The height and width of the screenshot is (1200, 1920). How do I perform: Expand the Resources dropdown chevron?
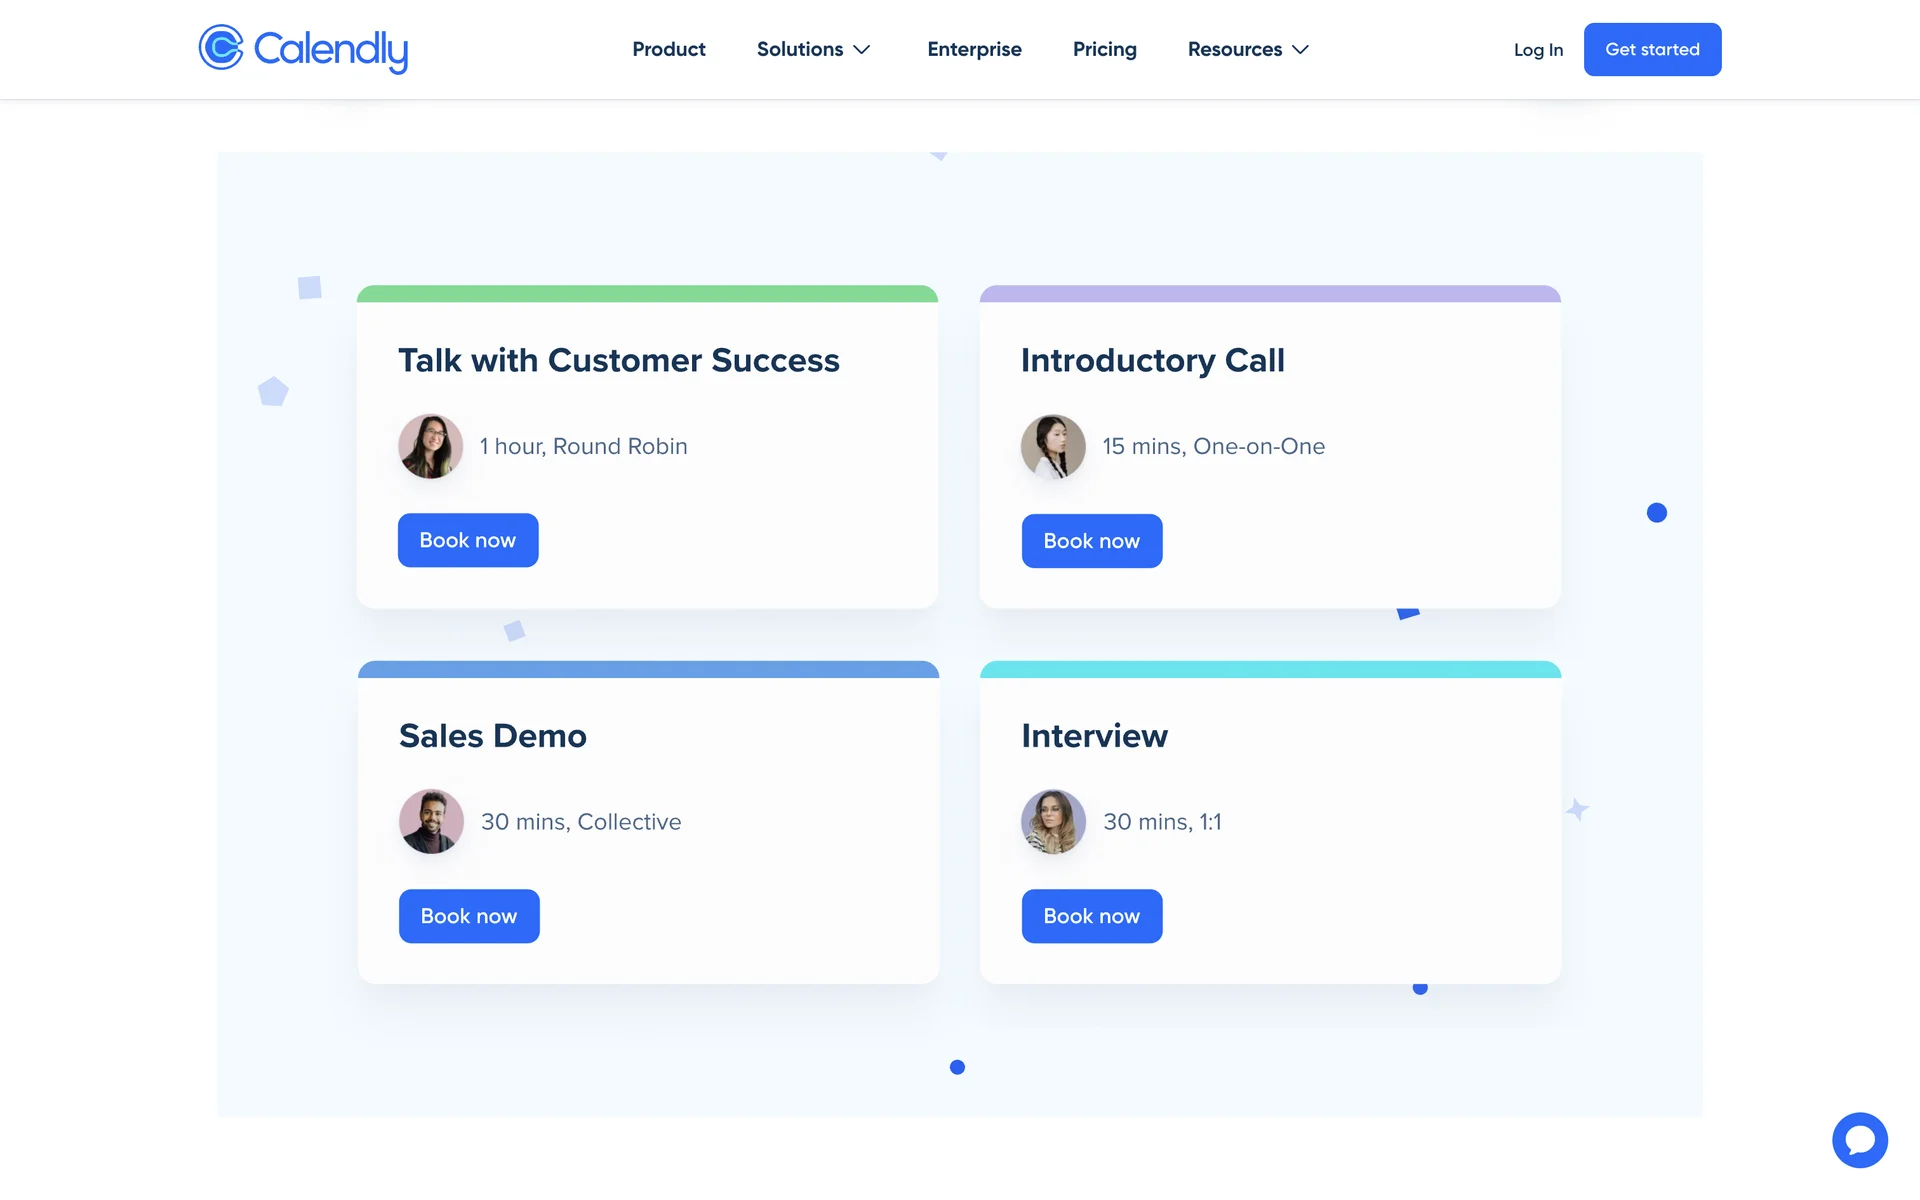pos(1300,50)
